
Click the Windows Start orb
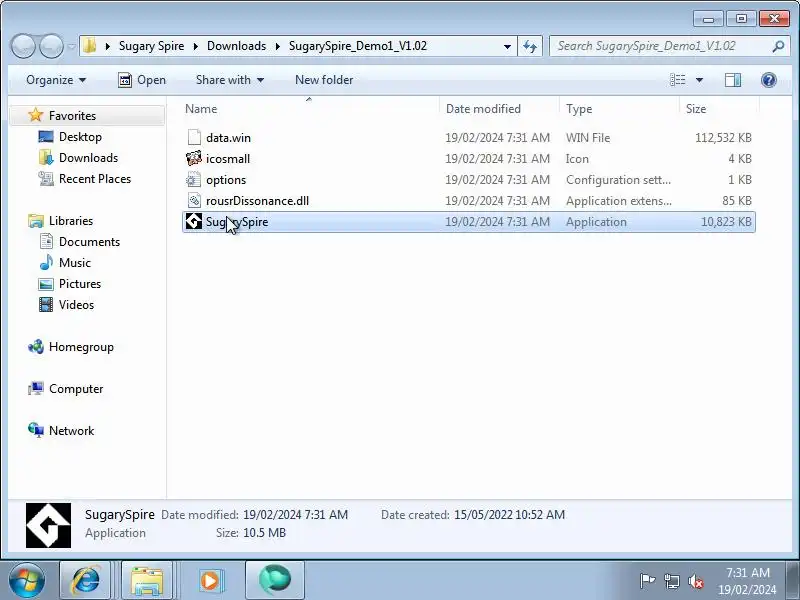click(x=26, y=581)
